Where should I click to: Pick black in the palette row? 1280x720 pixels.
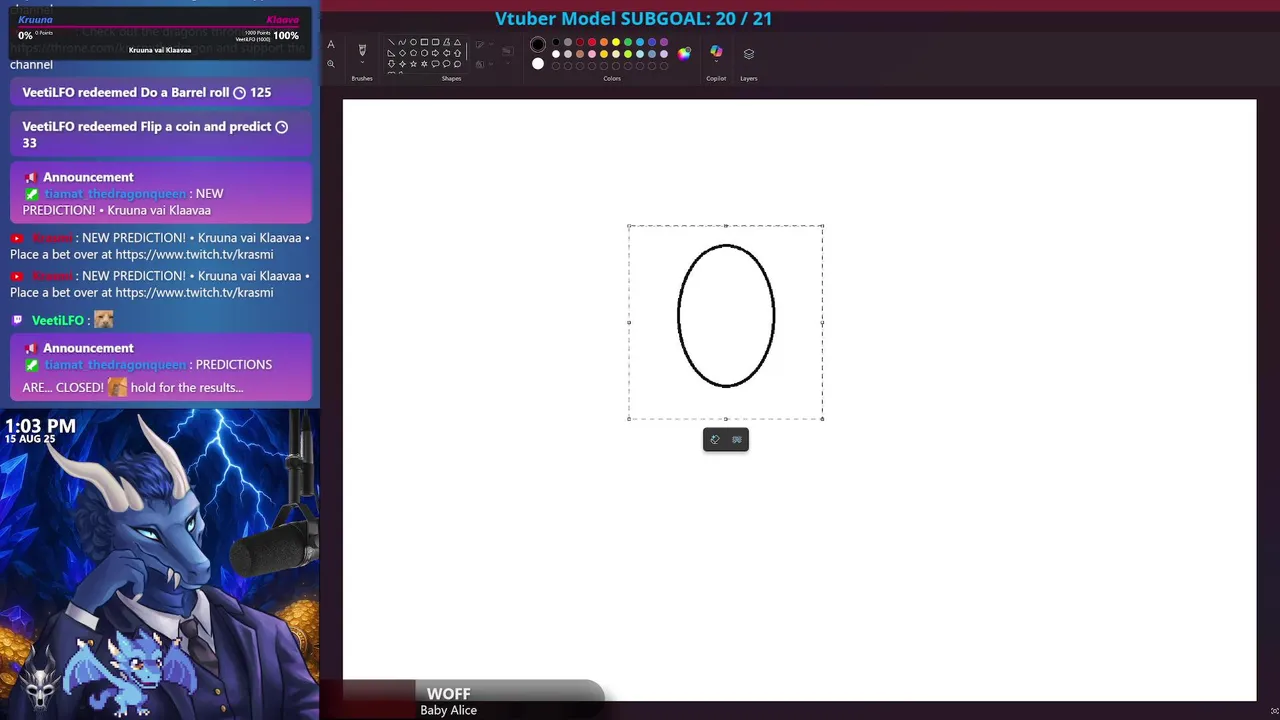click(x=556, y=42)
